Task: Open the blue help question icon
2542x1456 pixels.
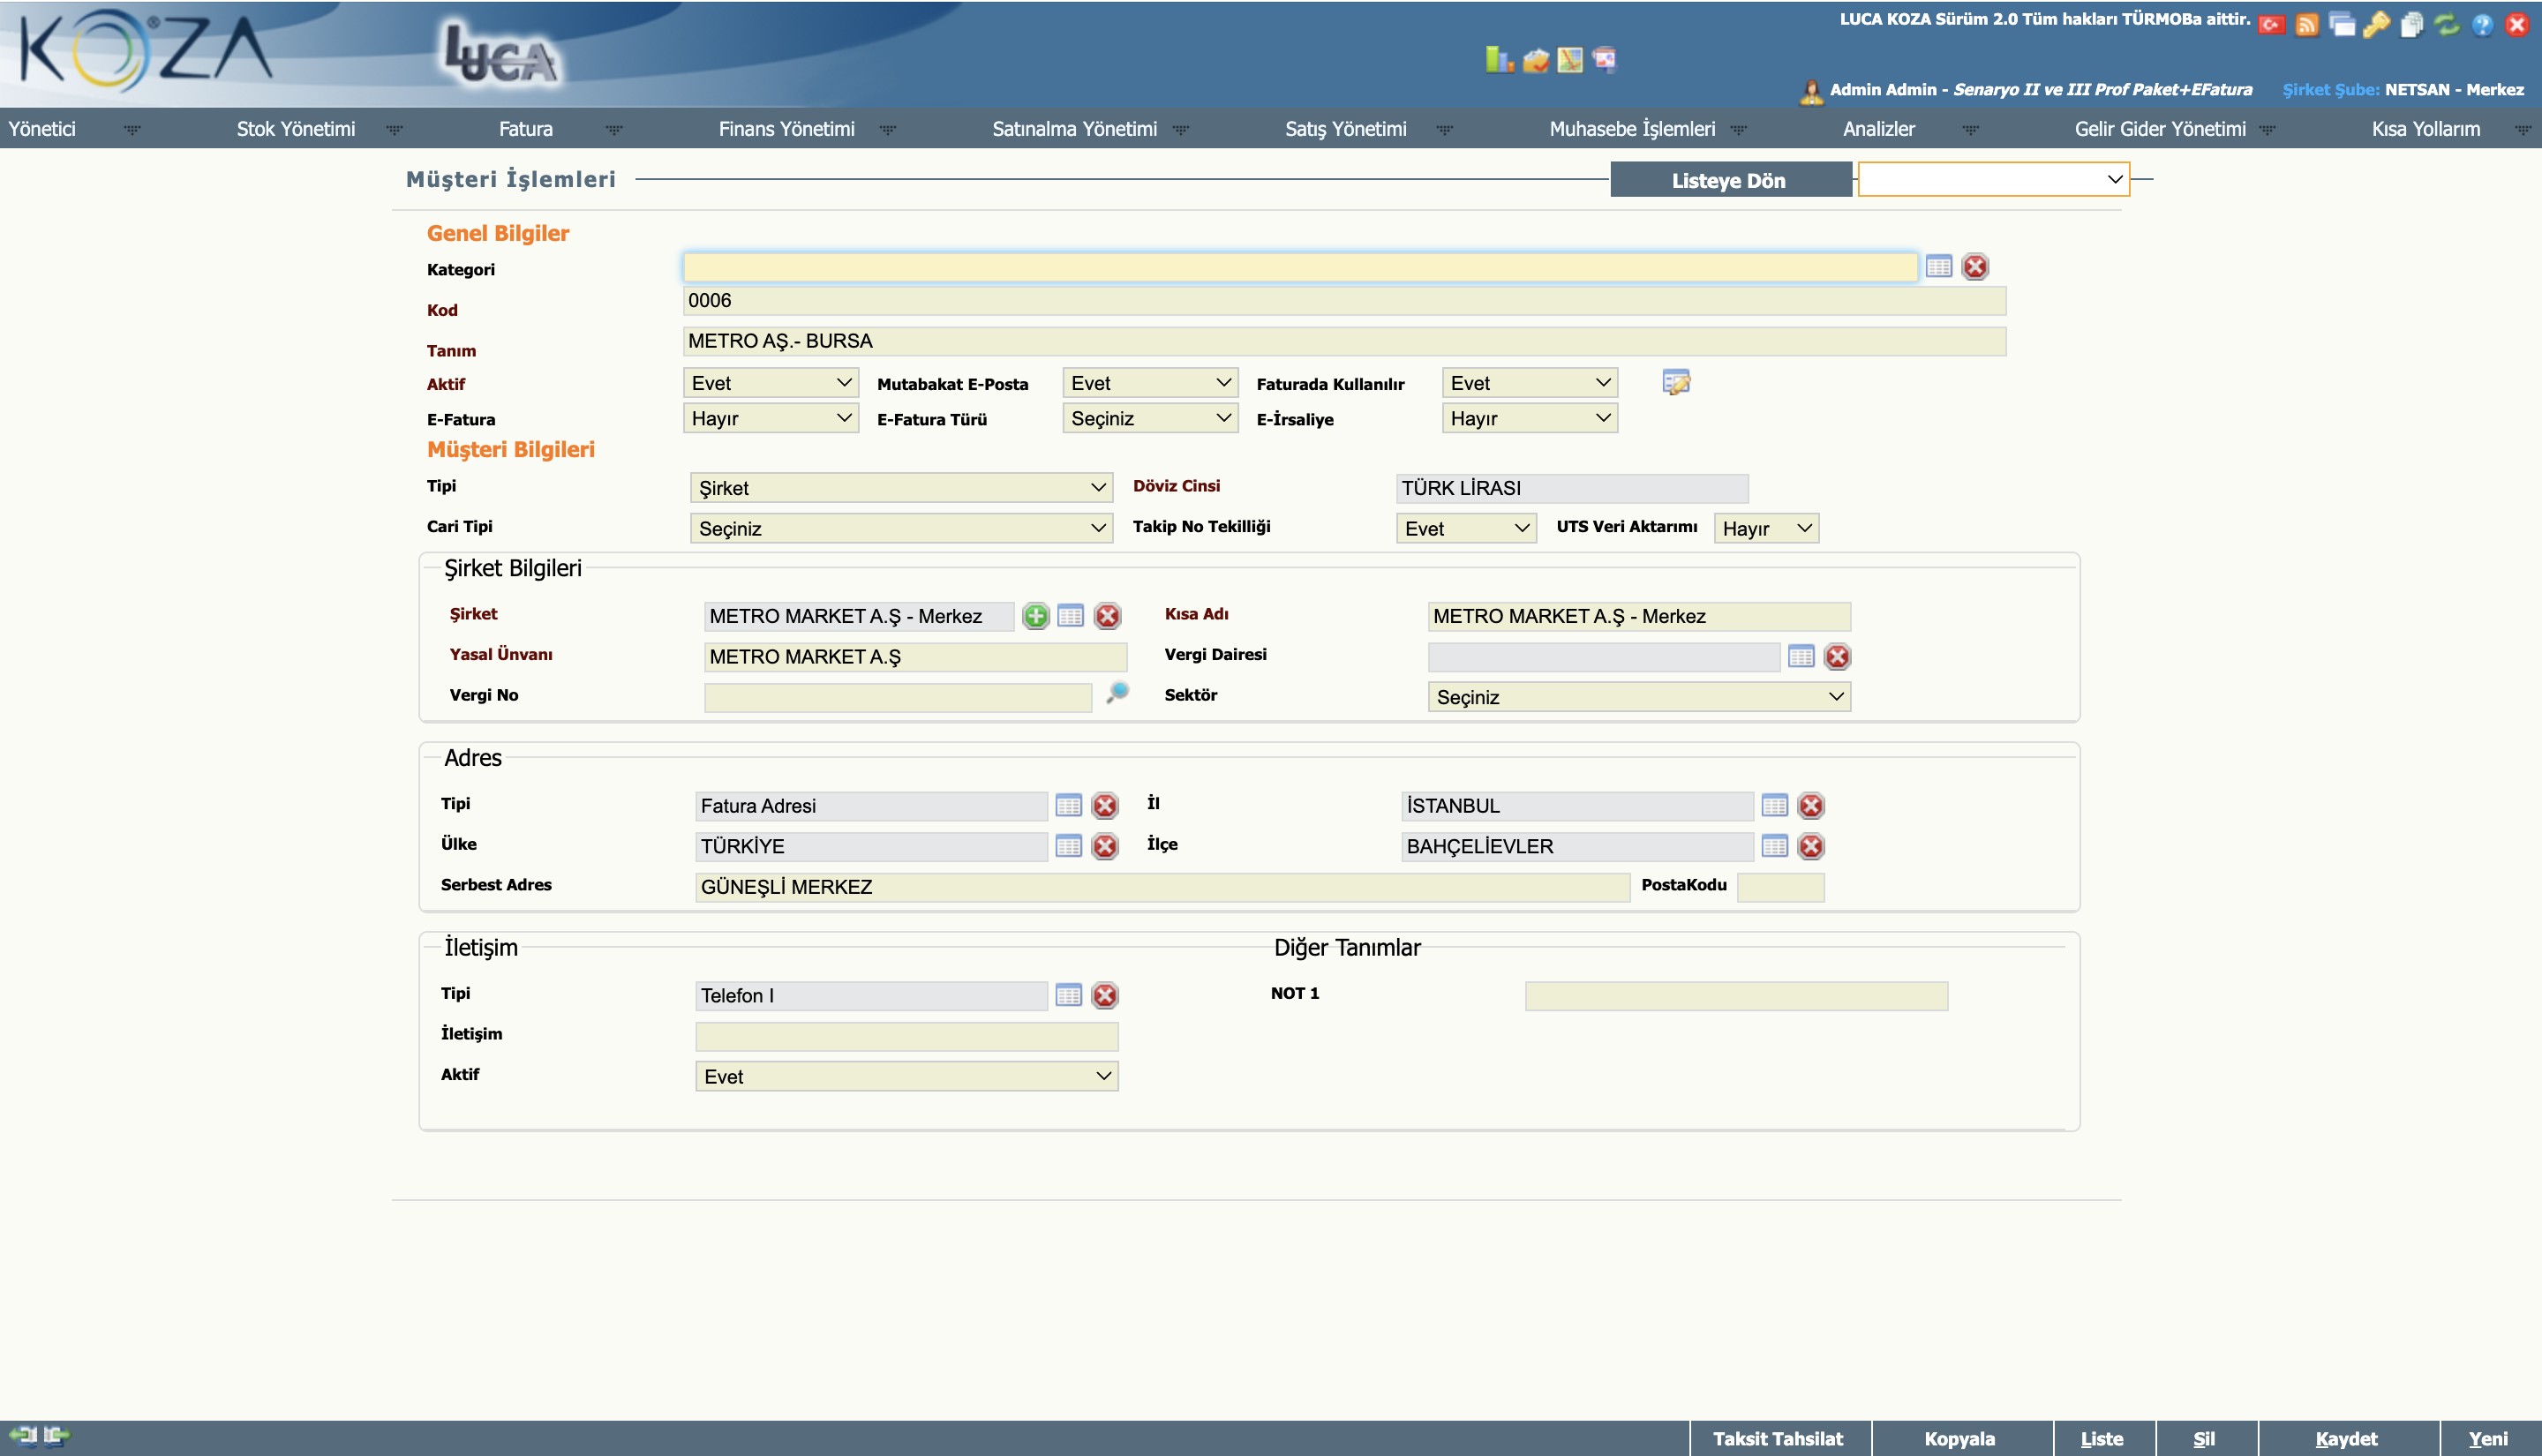Action: tap(2482, 25)
